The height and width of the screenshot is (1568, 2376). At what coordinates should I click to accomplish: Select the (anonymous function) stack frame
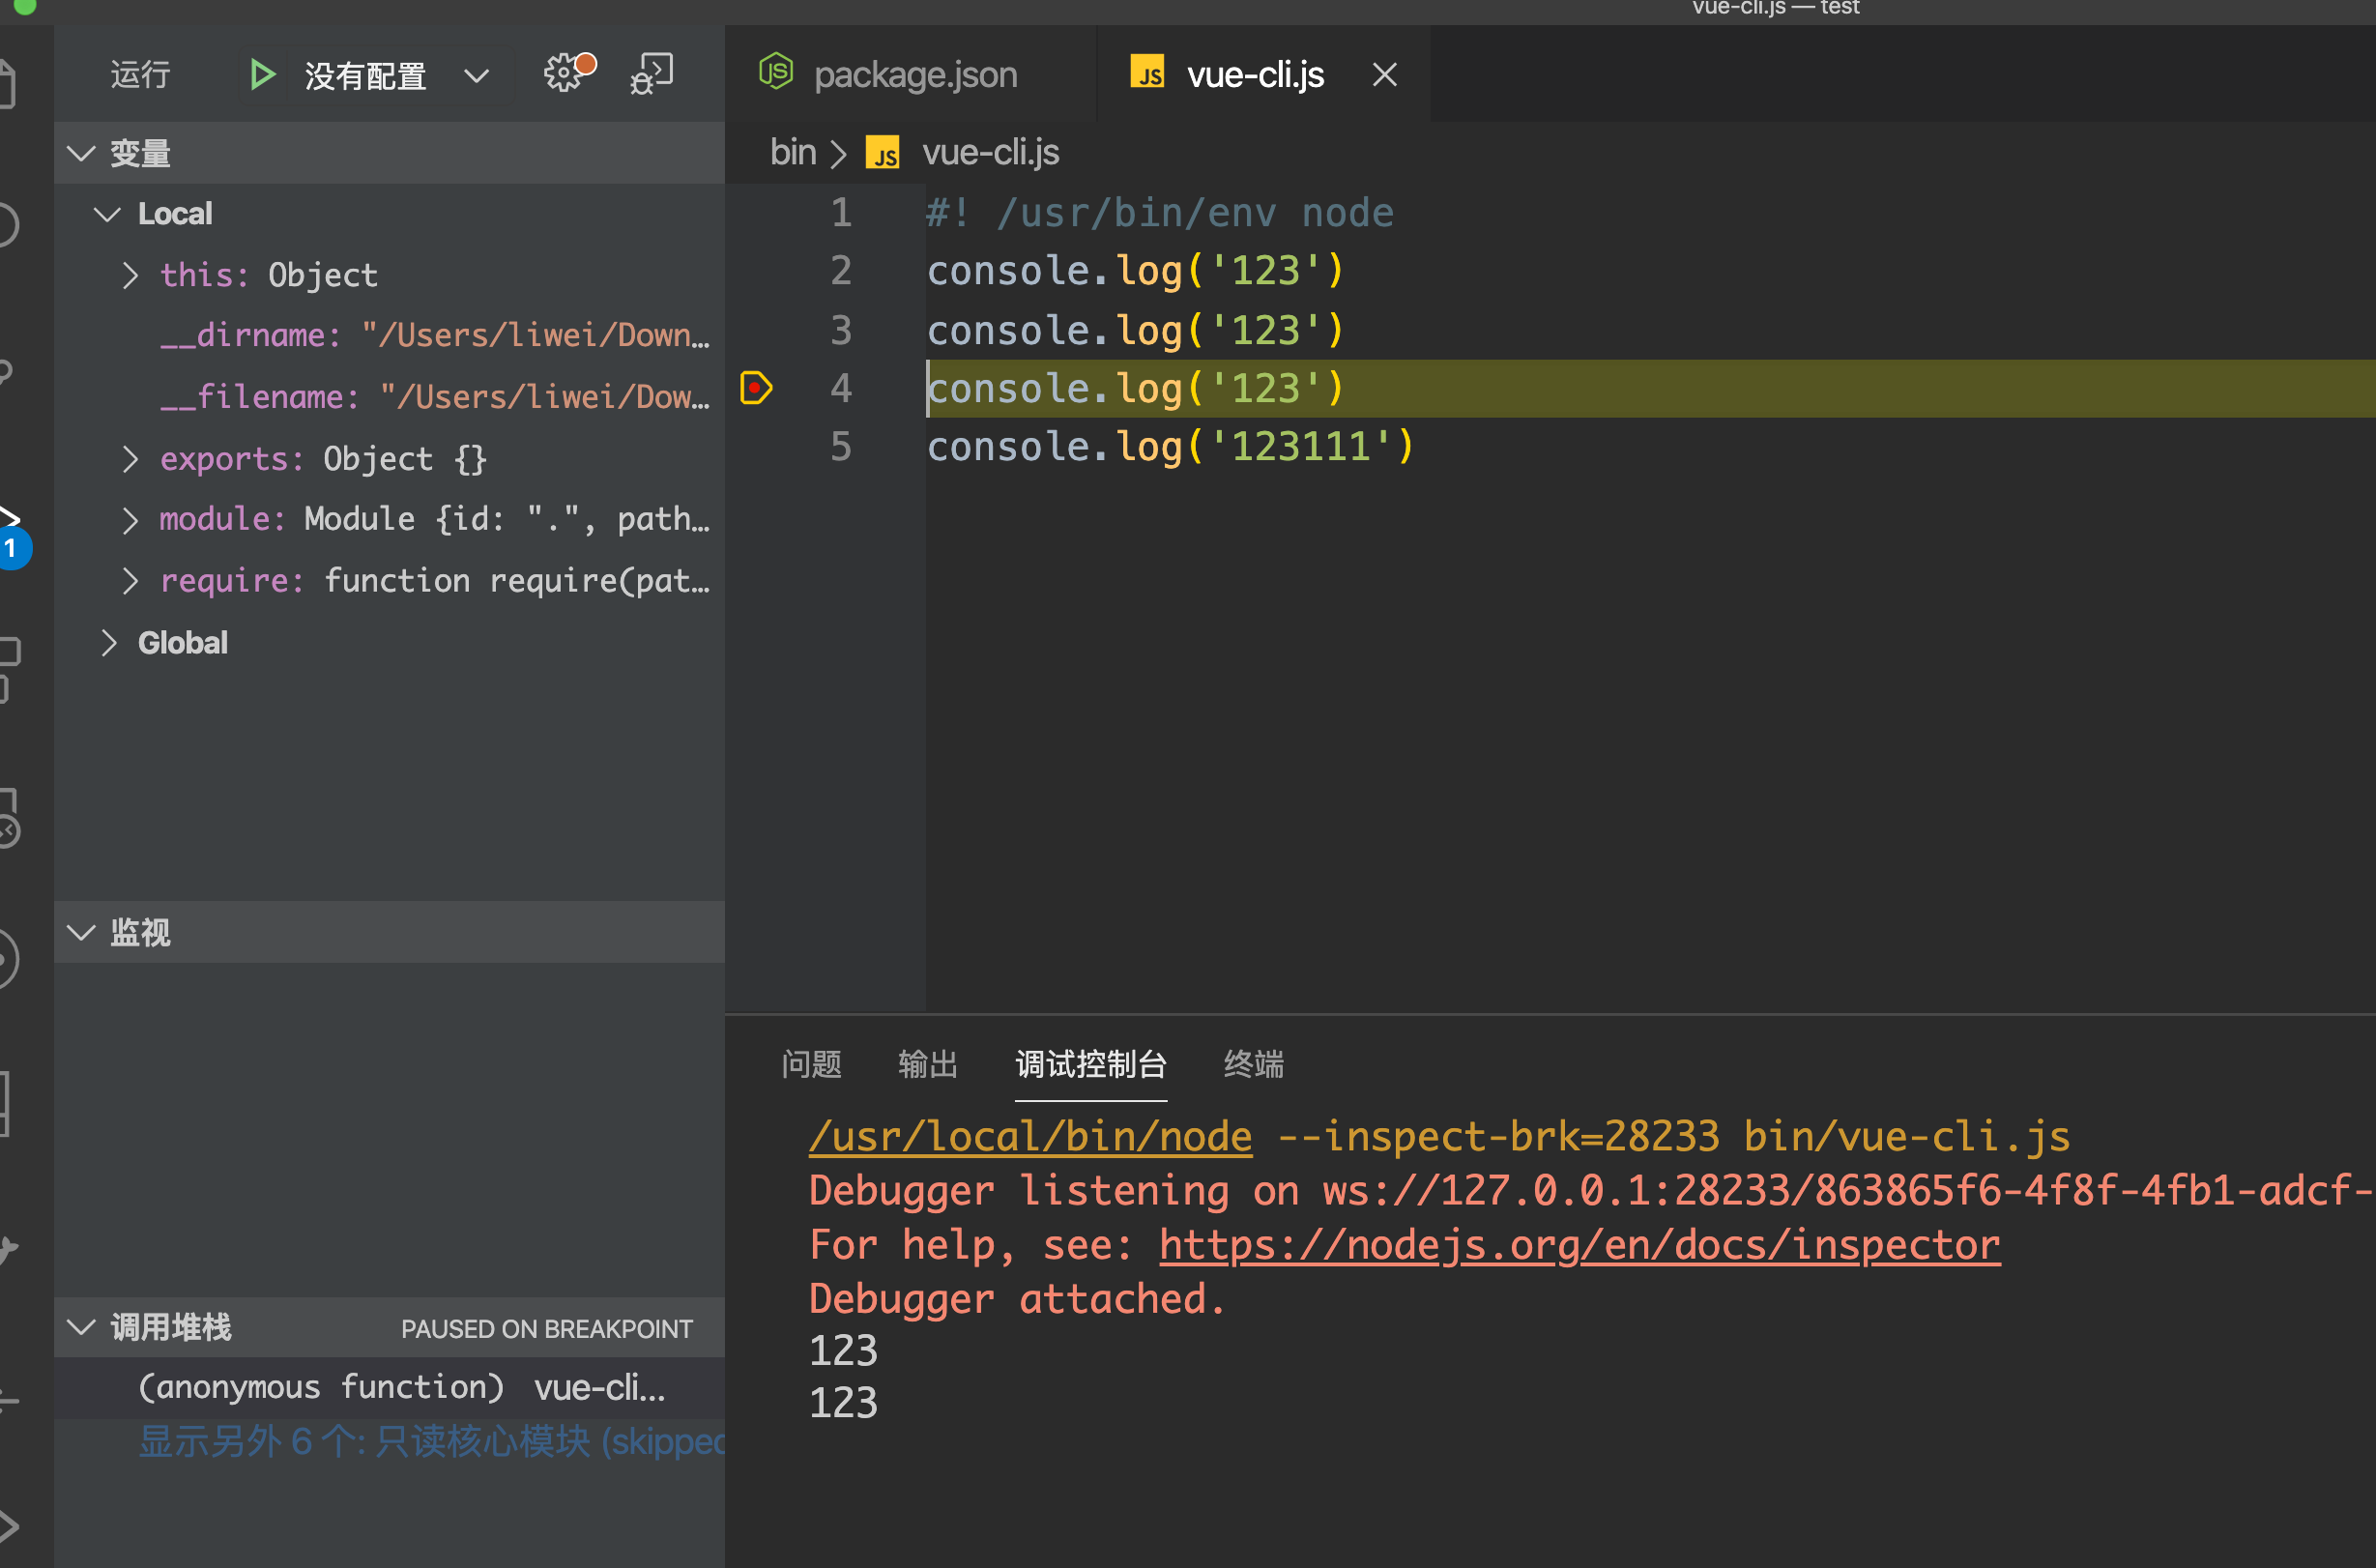click(390, 1387)
